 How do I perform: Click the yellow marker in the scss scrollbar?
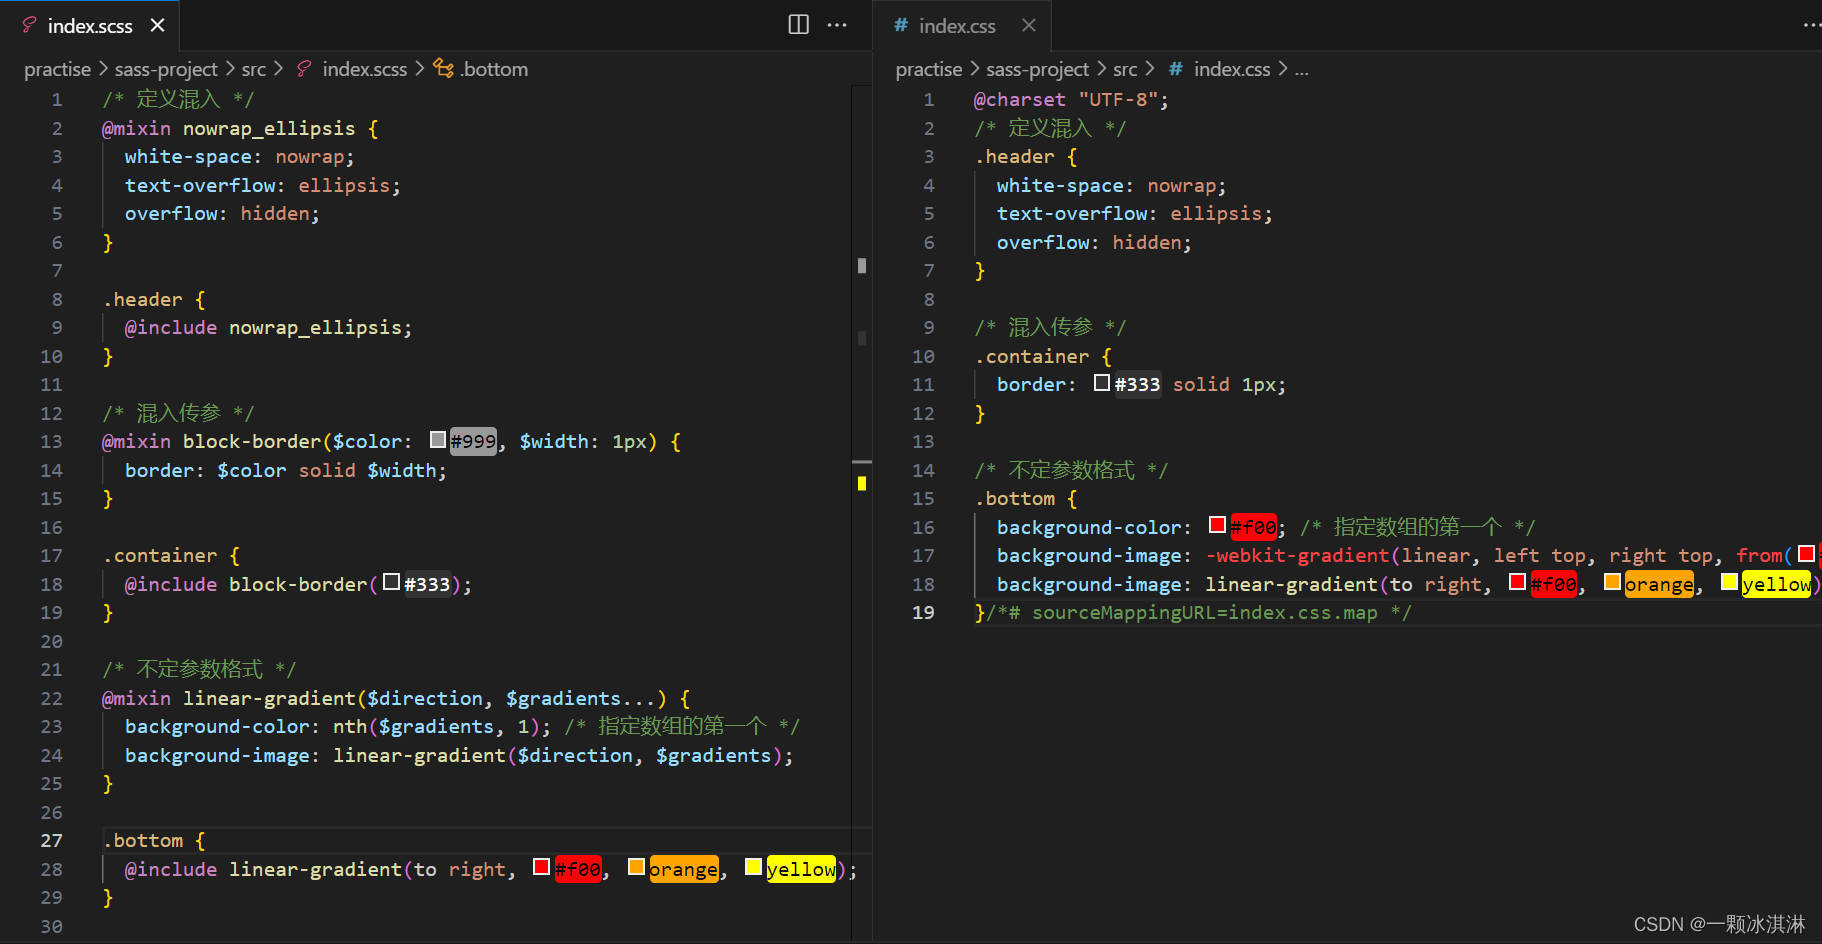tap(862, 483)
